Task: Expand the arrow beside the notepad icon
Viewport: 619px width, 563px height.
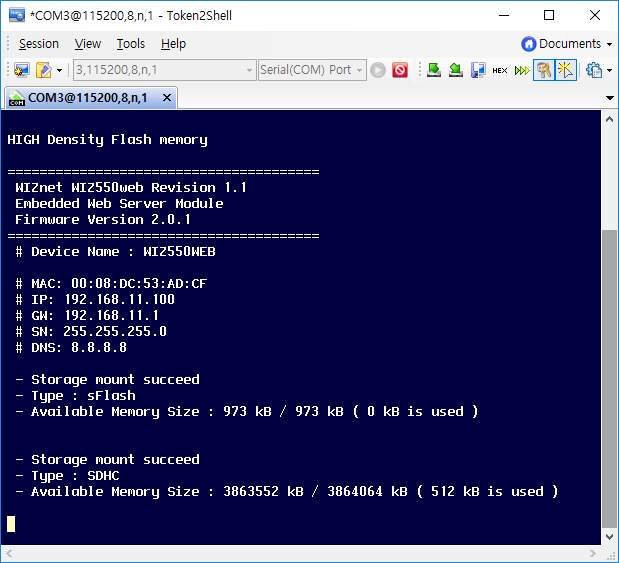Action: [x=59, y=71]
